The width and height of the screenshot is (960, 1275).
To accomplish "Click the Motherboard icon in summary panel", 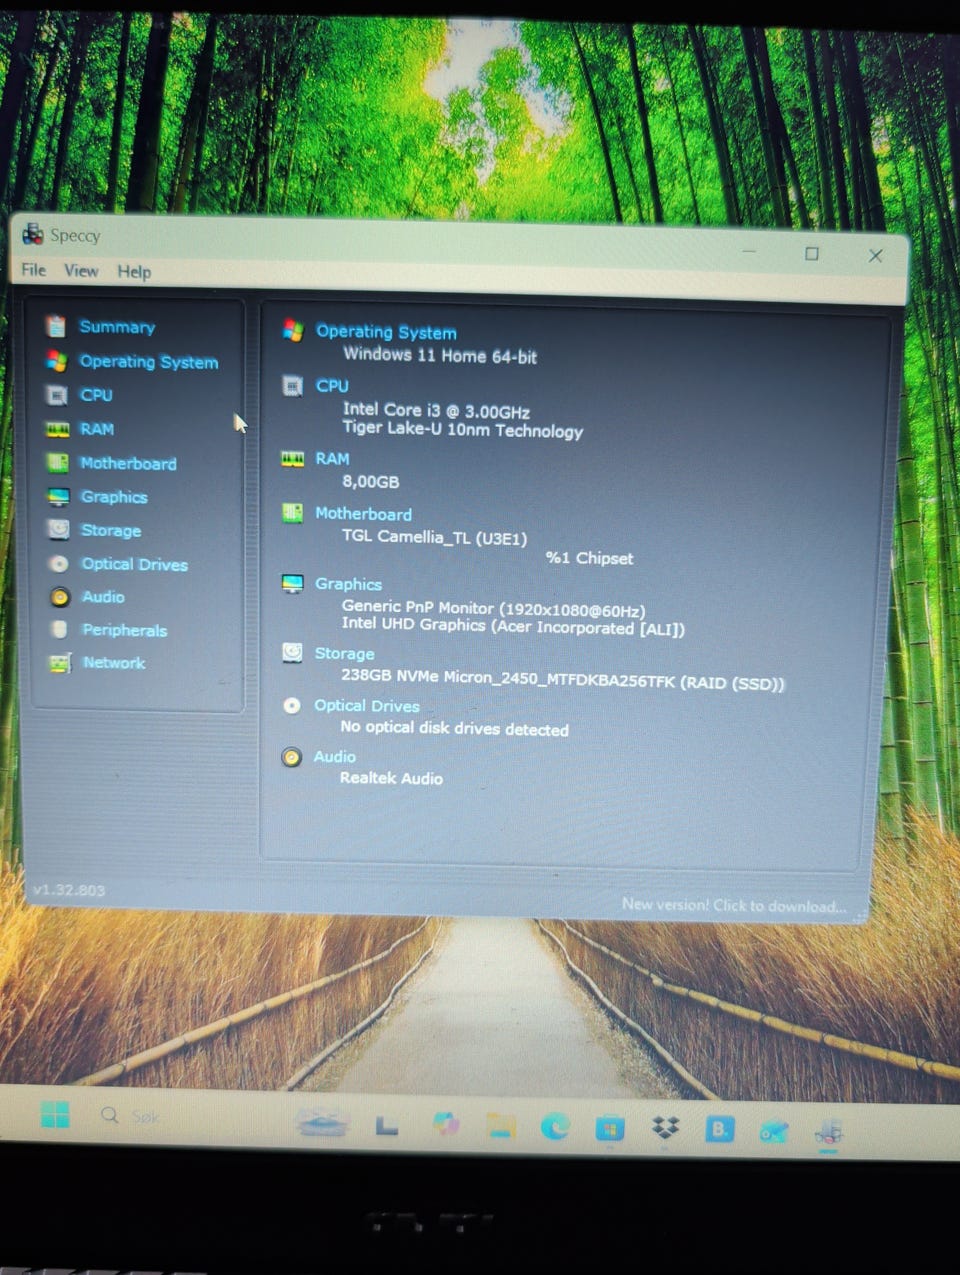I will 292,513.
